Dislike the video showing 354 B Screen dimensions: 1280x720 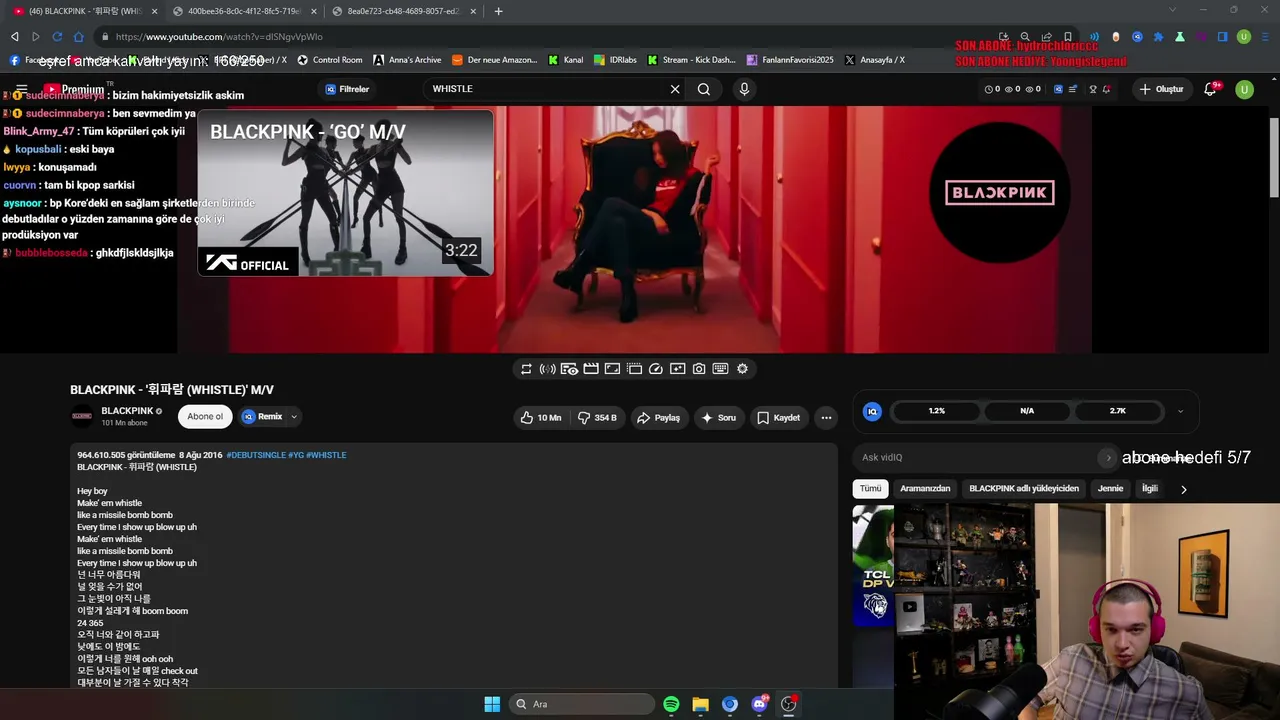pyautogui.click(x=598, y=418)
